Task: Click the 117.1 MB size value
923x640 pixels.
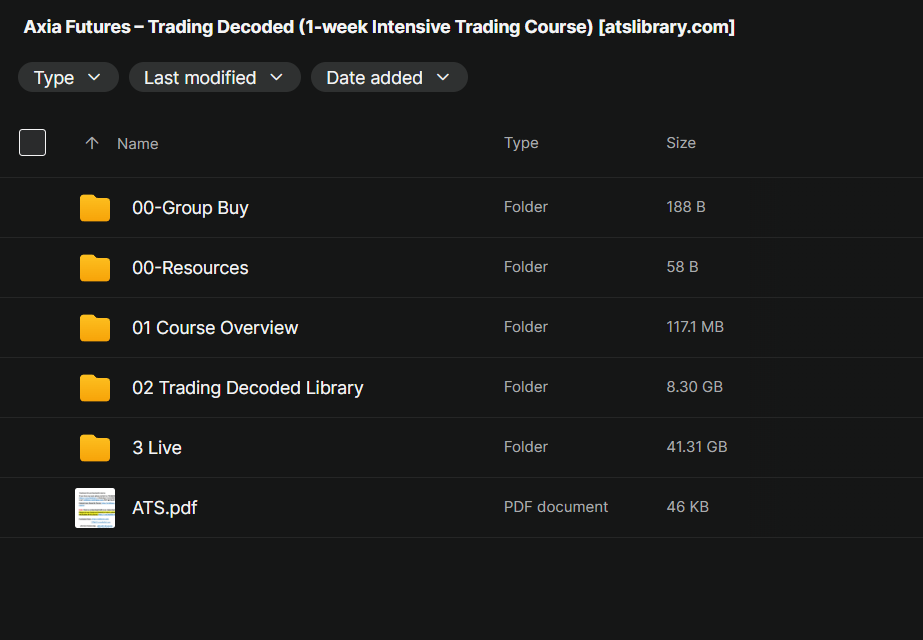Action: (x=695, y=327)
